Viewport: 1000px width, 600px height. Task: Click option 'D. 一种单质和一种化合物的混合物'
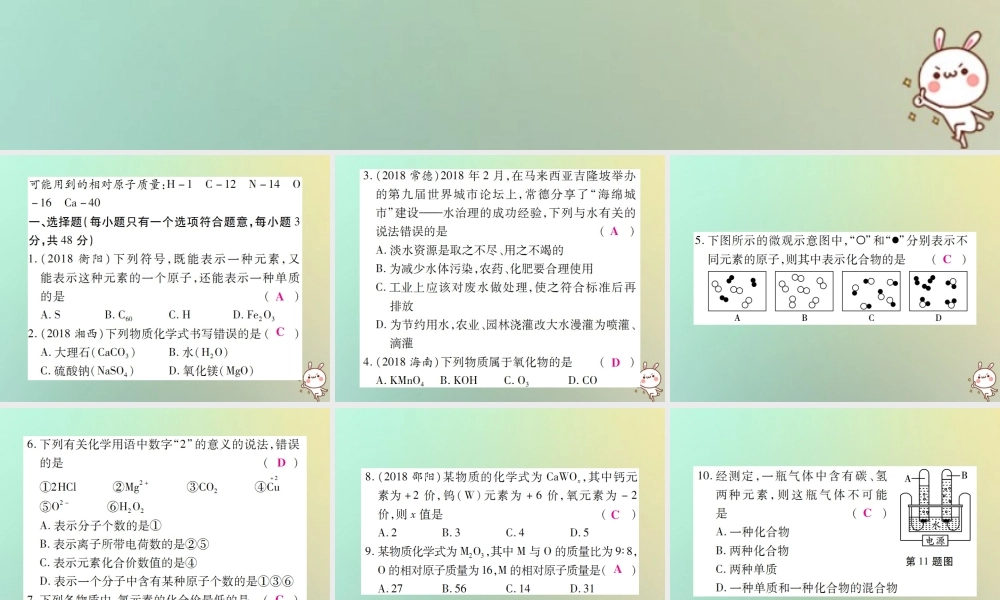pyautogui.click(x=807, y=587)
